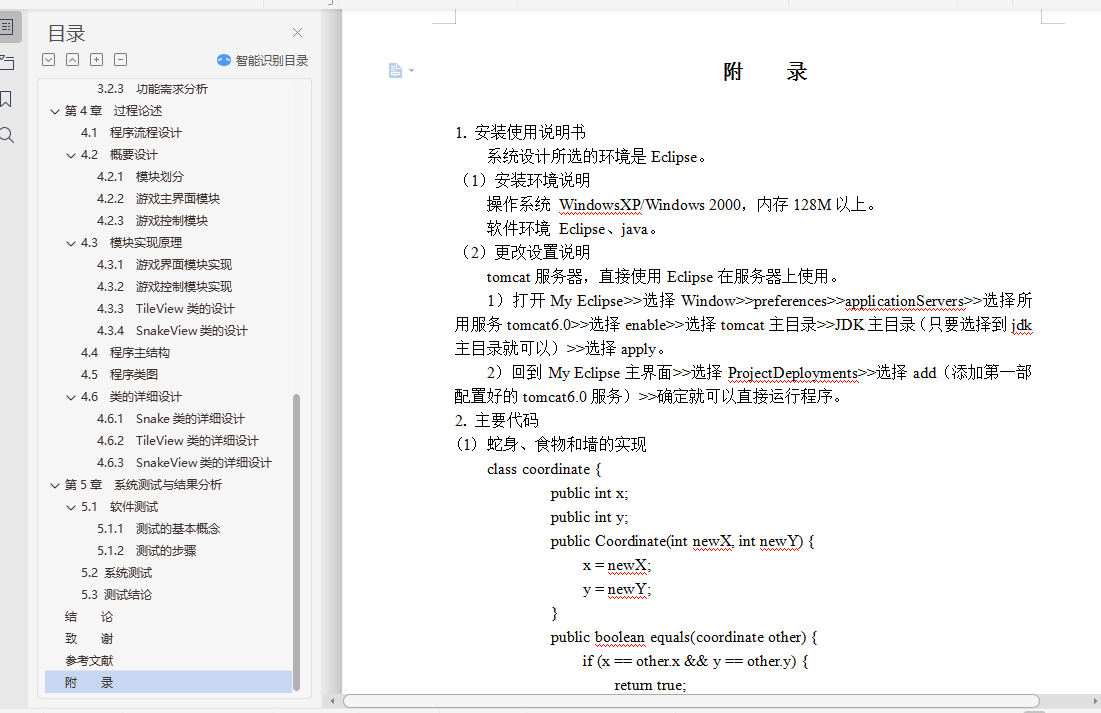This screenshot has width=1101, height=713.
Task: Click '1. 安装使用说明书' heading in document
Action: (520, 132)
